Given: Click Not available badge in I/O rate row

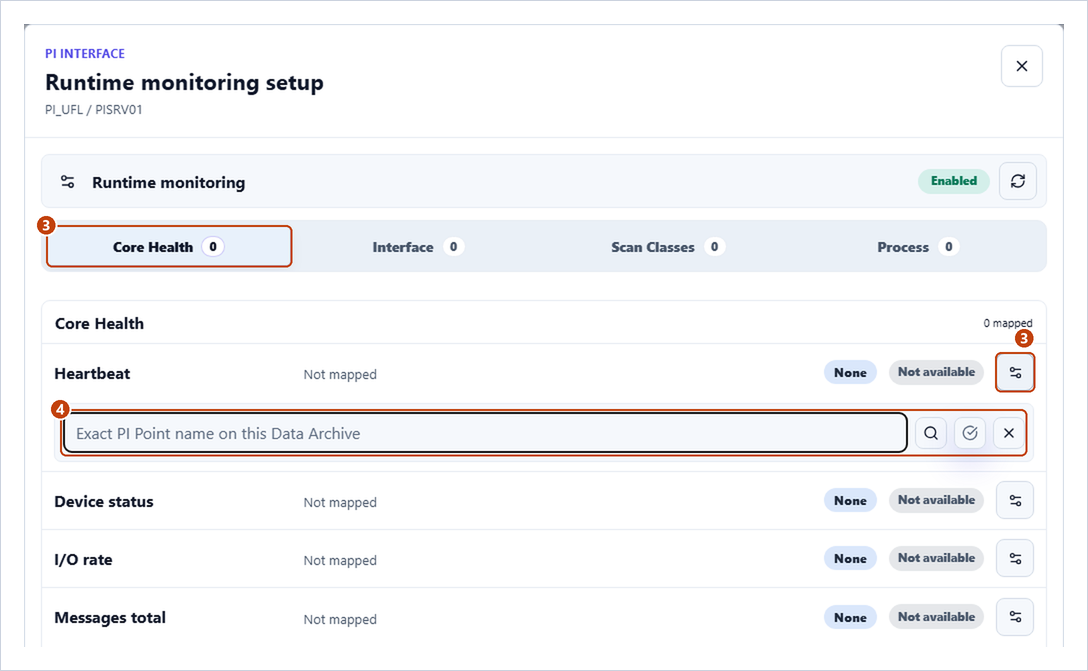Looking at the screenshot, I should coord(936,558).
